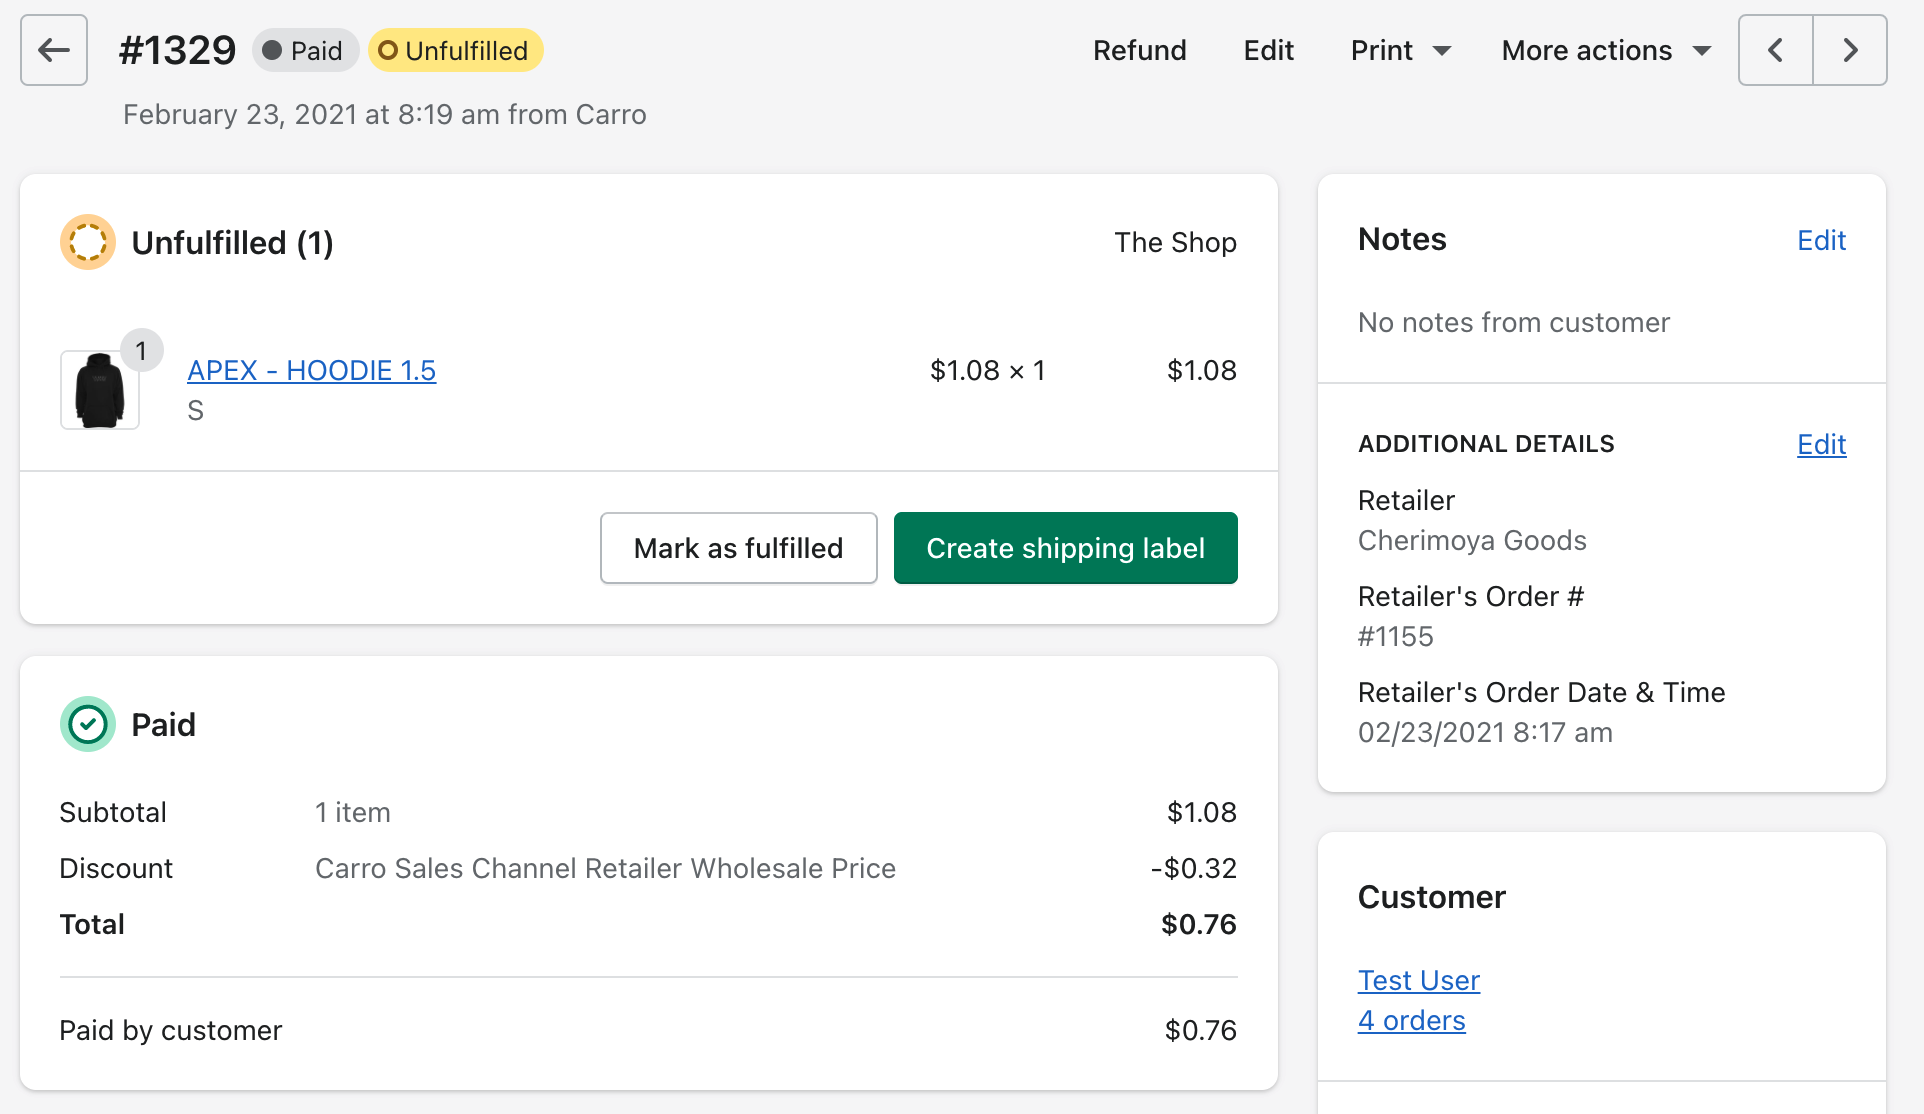The image size is (1924, 1114).
Task: Click the Refund action
Action: [1139, 50]
